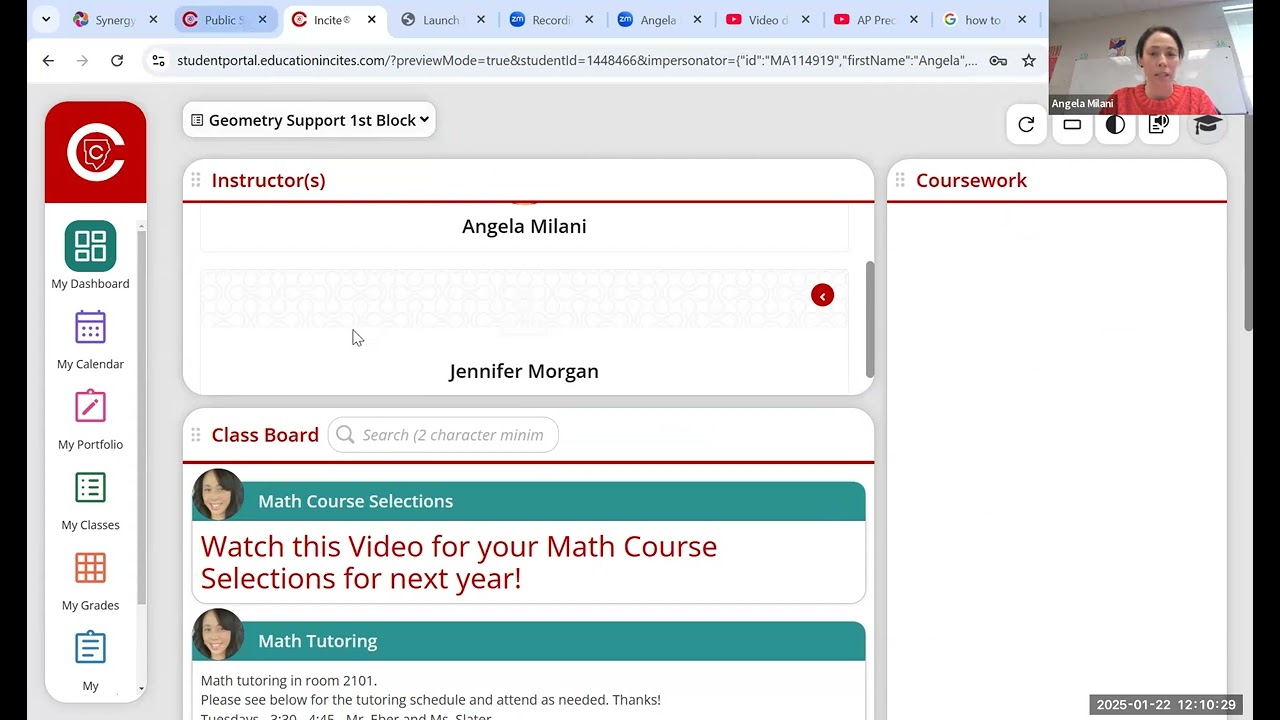
Task: Open site information icon in address bar
Action: pyautogui.click(x=158, y=60)
